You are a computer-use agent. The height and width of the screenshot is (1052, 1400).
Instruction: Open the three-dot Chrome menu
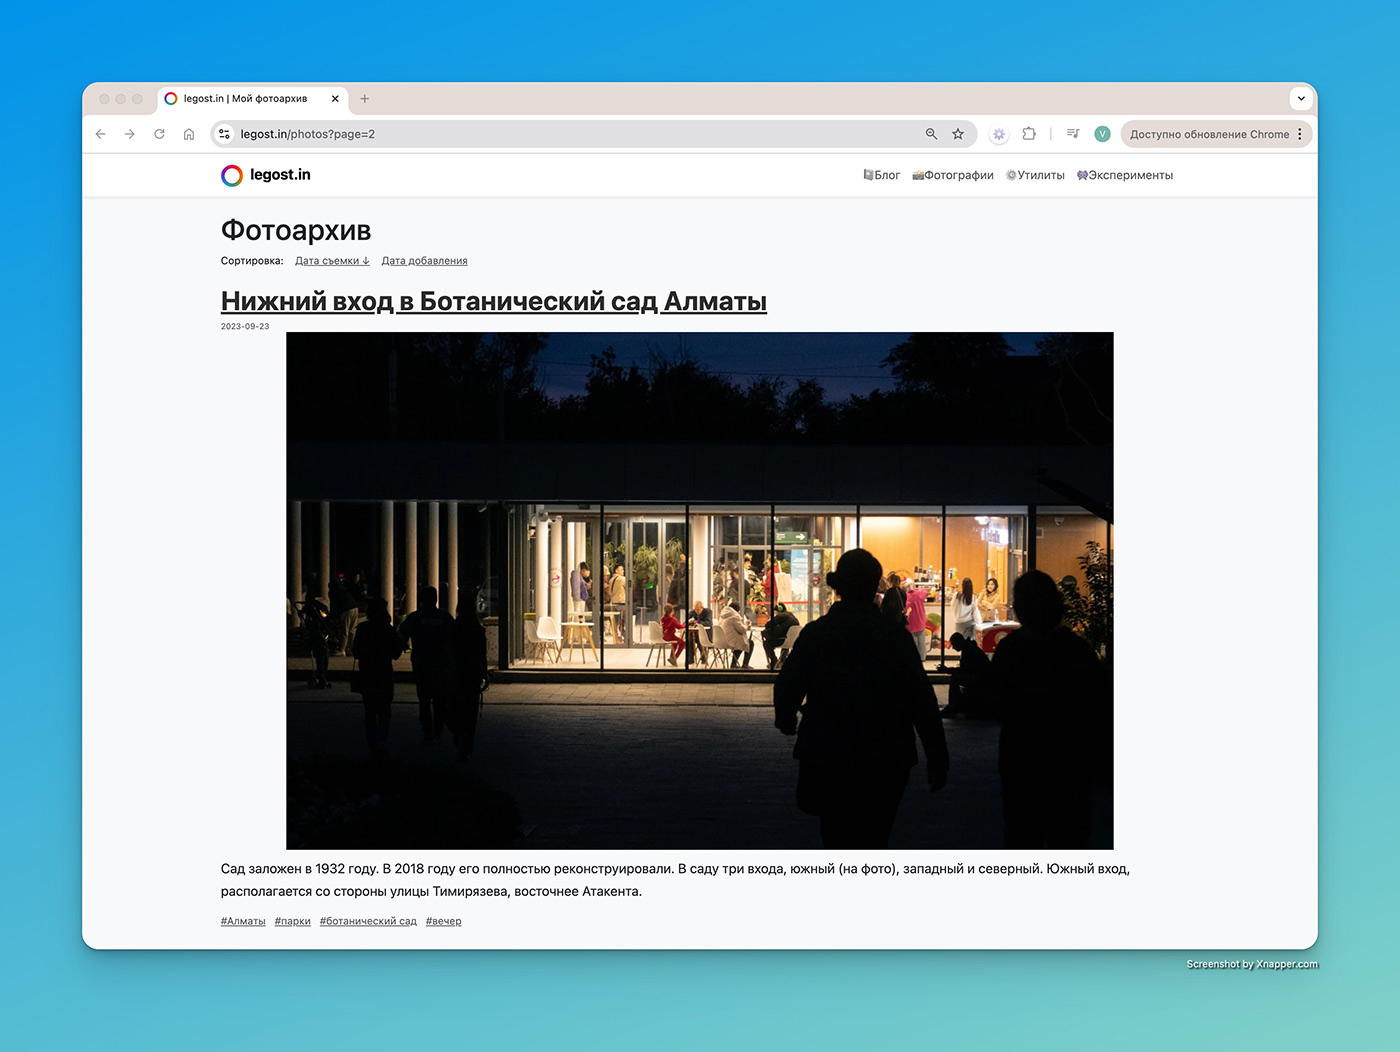point(1300,134)
